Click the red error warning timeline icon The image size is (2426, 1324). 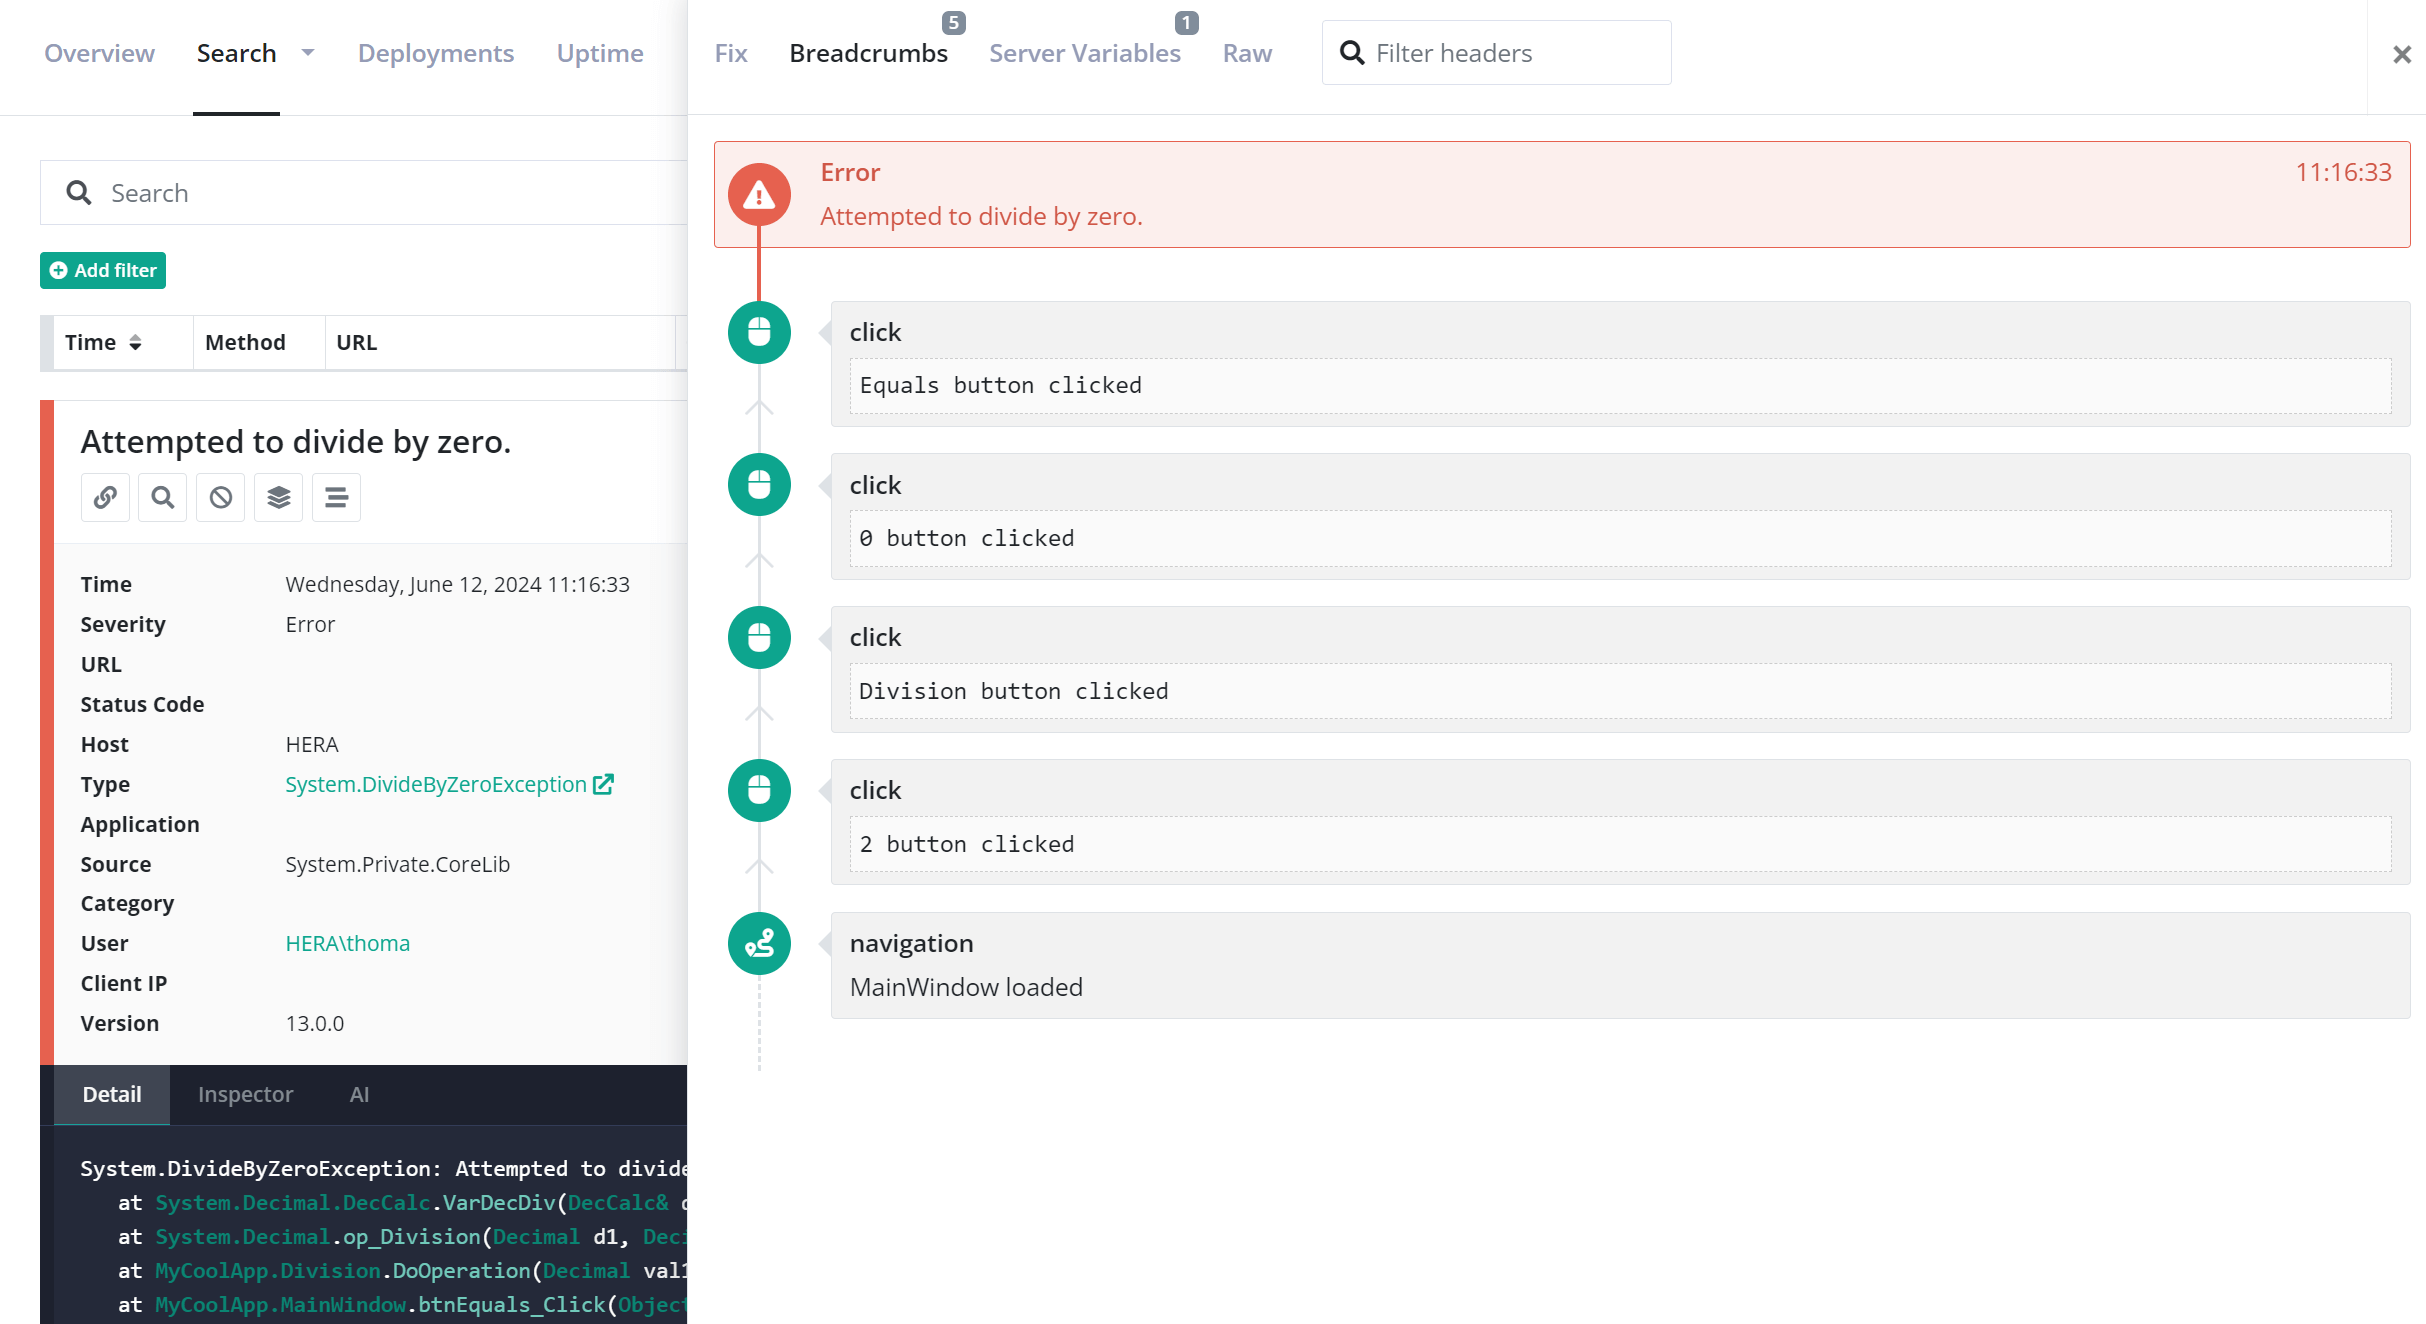tap(759, 194)
